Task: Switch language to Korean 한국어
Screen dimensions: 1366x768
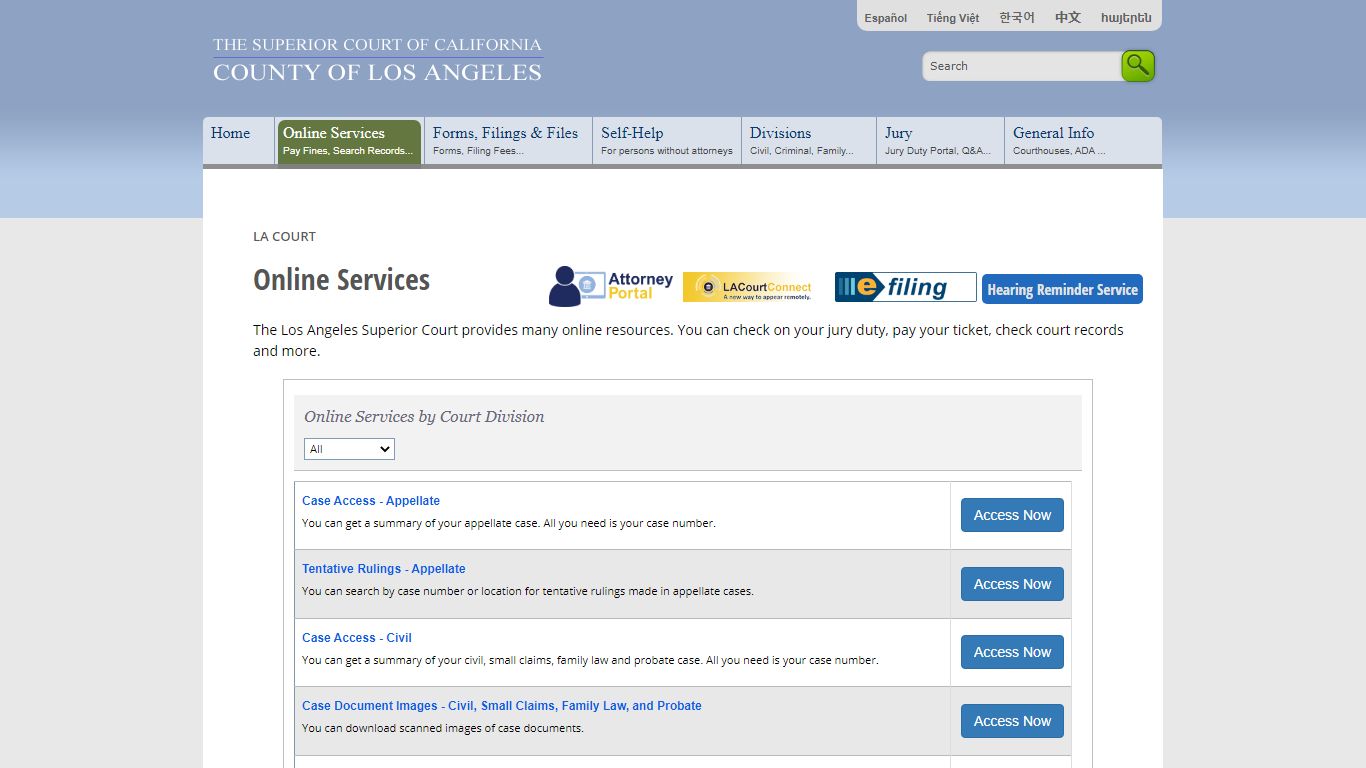Action: 1017,18
